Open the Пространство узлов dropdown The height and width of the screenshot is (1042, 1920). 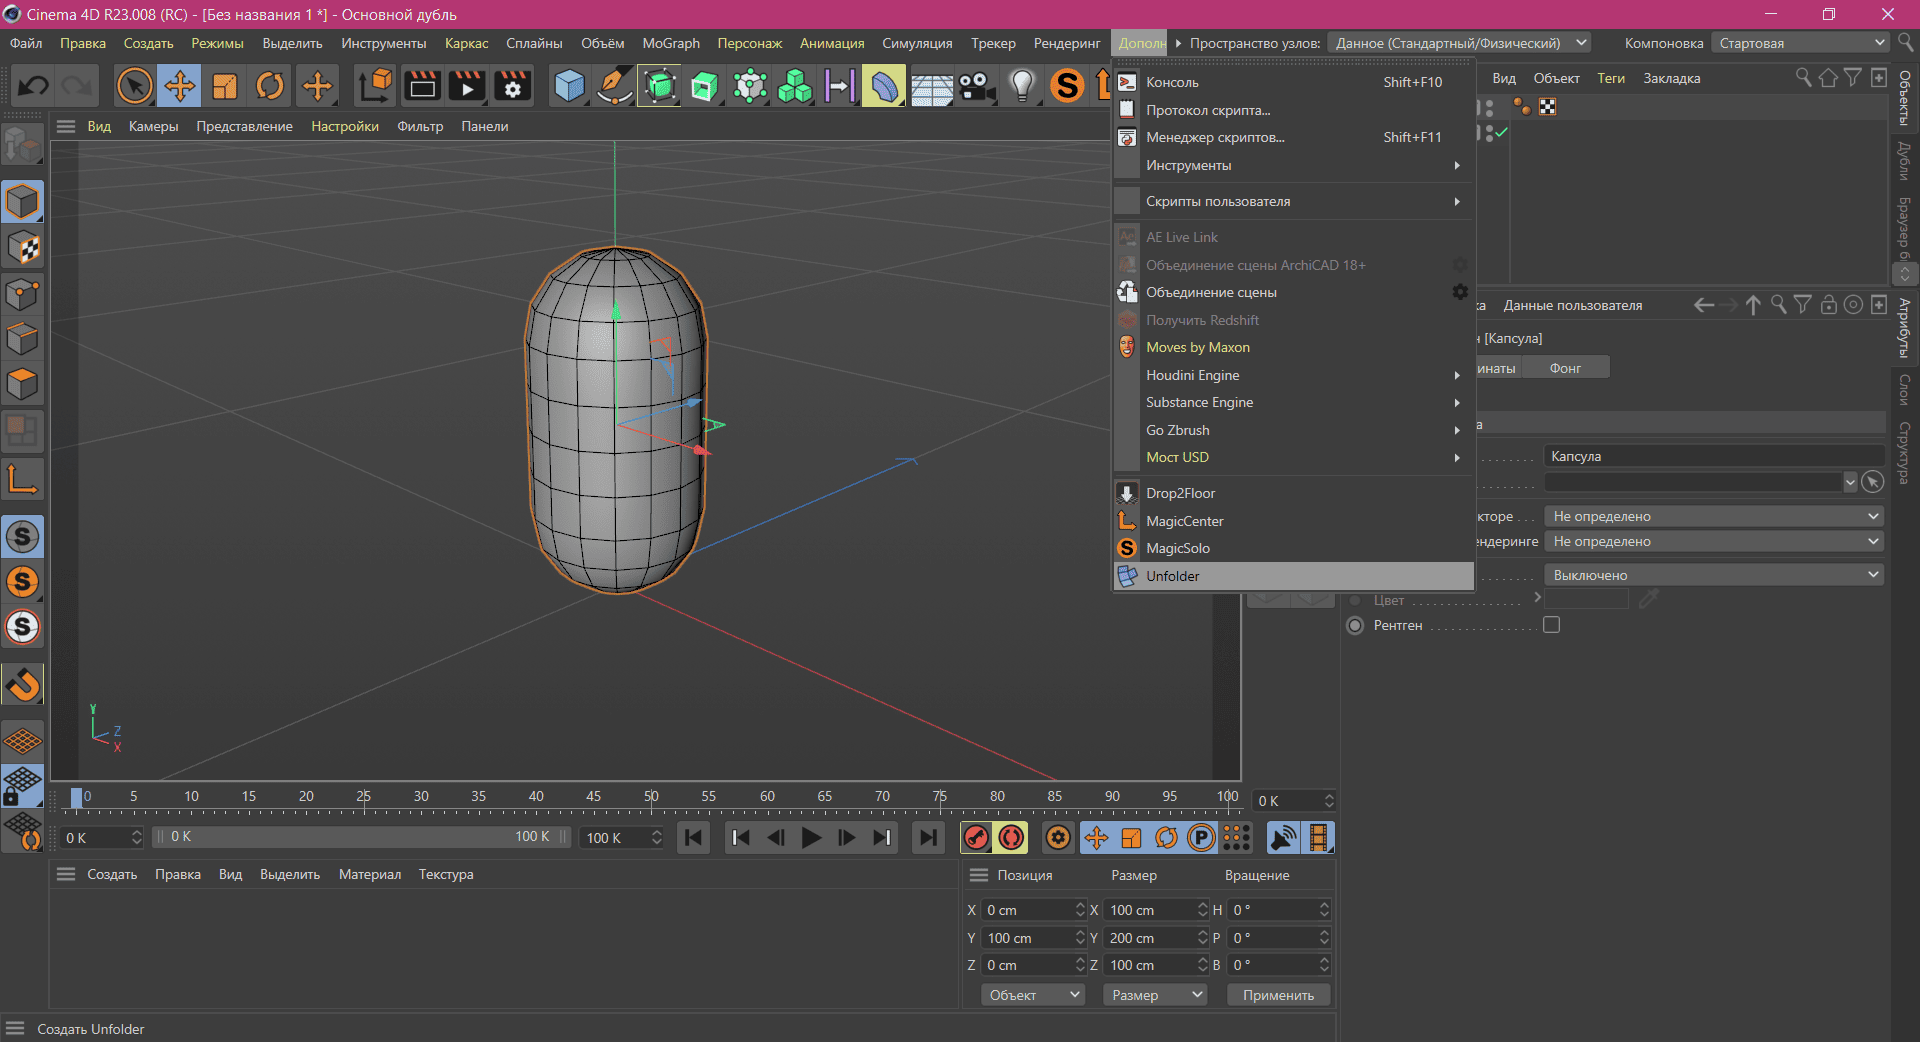coord(1459,43)
